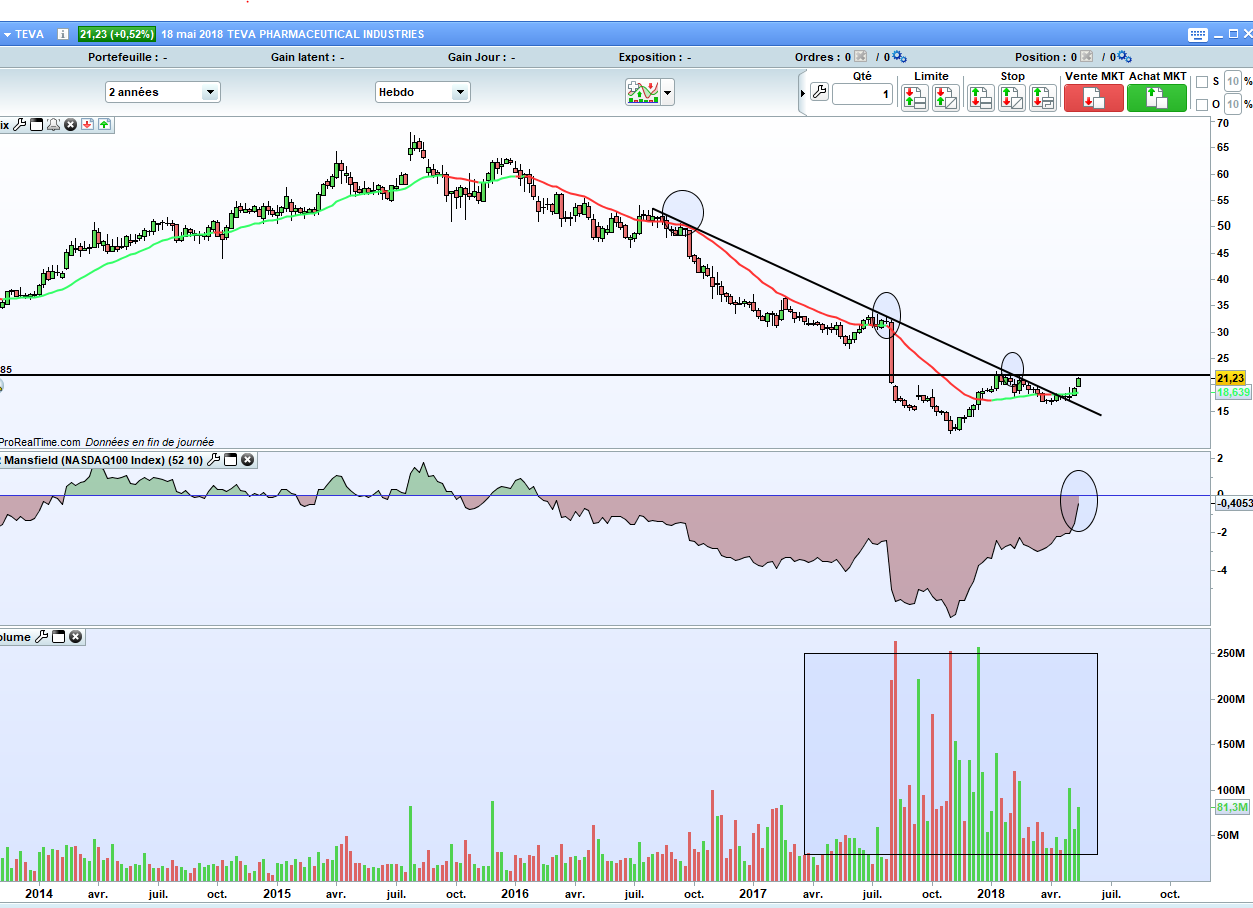Click the Portefeuille label

(x=121, y=57)
